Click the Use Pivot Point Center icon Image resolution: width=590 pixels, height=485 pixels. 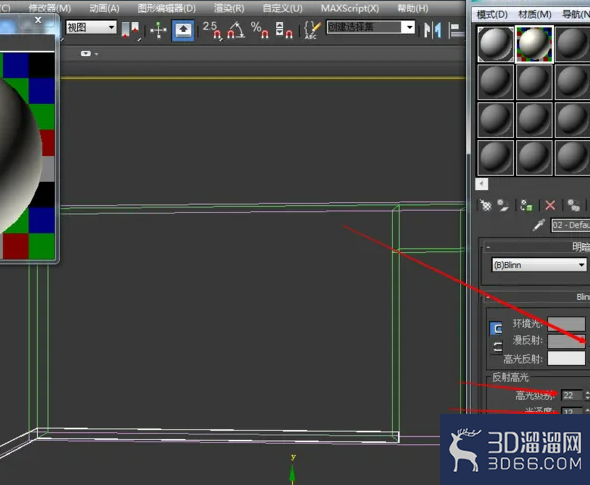click(130, 29)
